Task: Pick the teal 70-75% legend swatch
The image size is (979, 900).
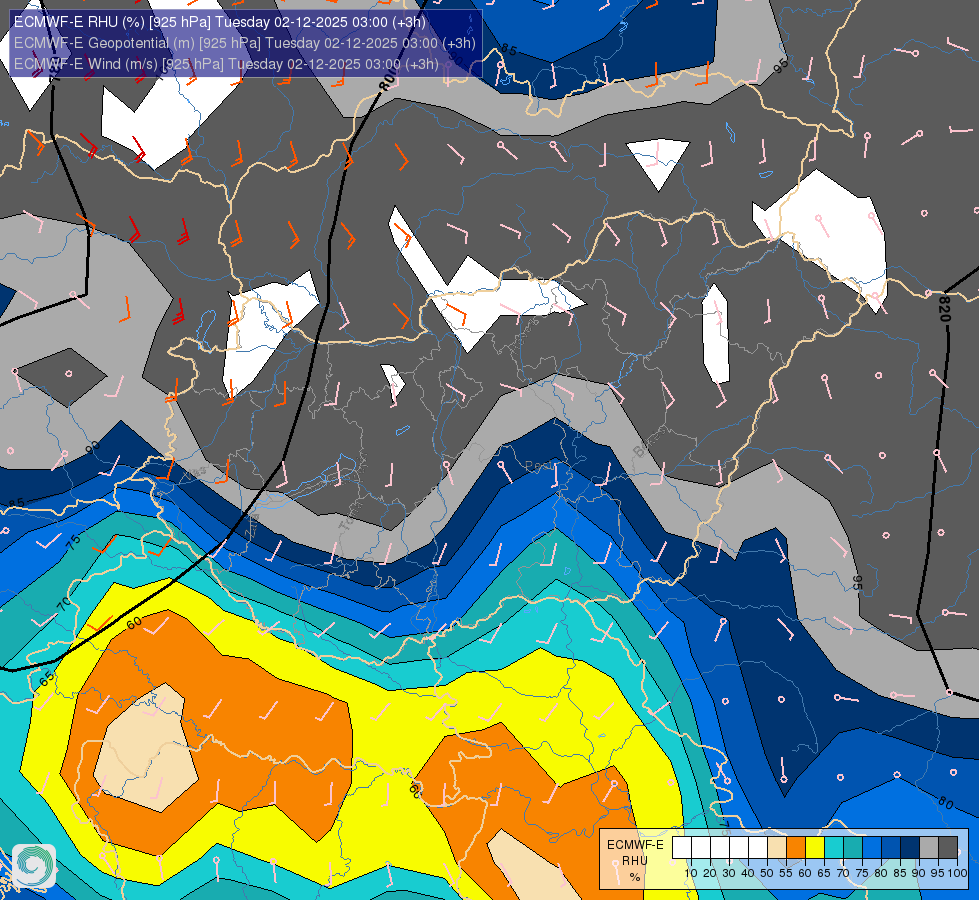Action: [853, 848]
